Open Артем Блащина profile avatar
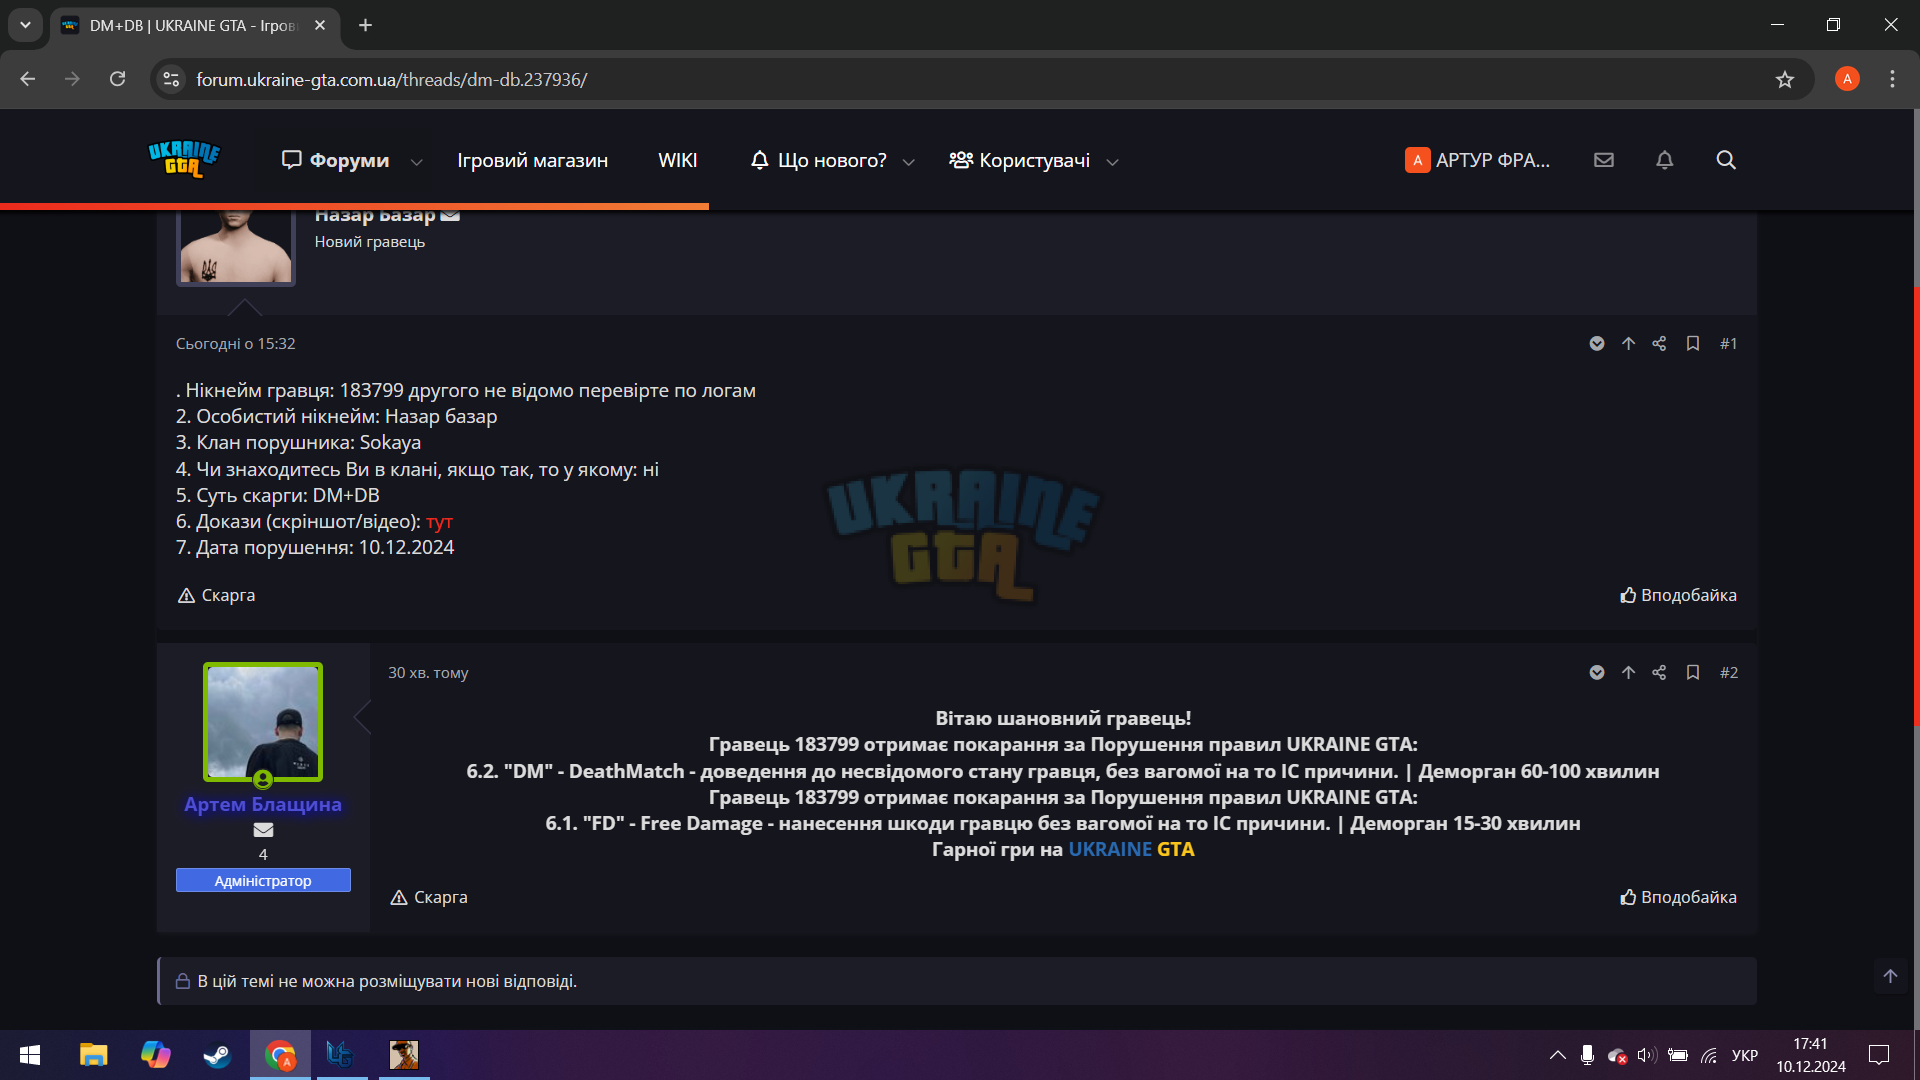 (x=263, y=722)
